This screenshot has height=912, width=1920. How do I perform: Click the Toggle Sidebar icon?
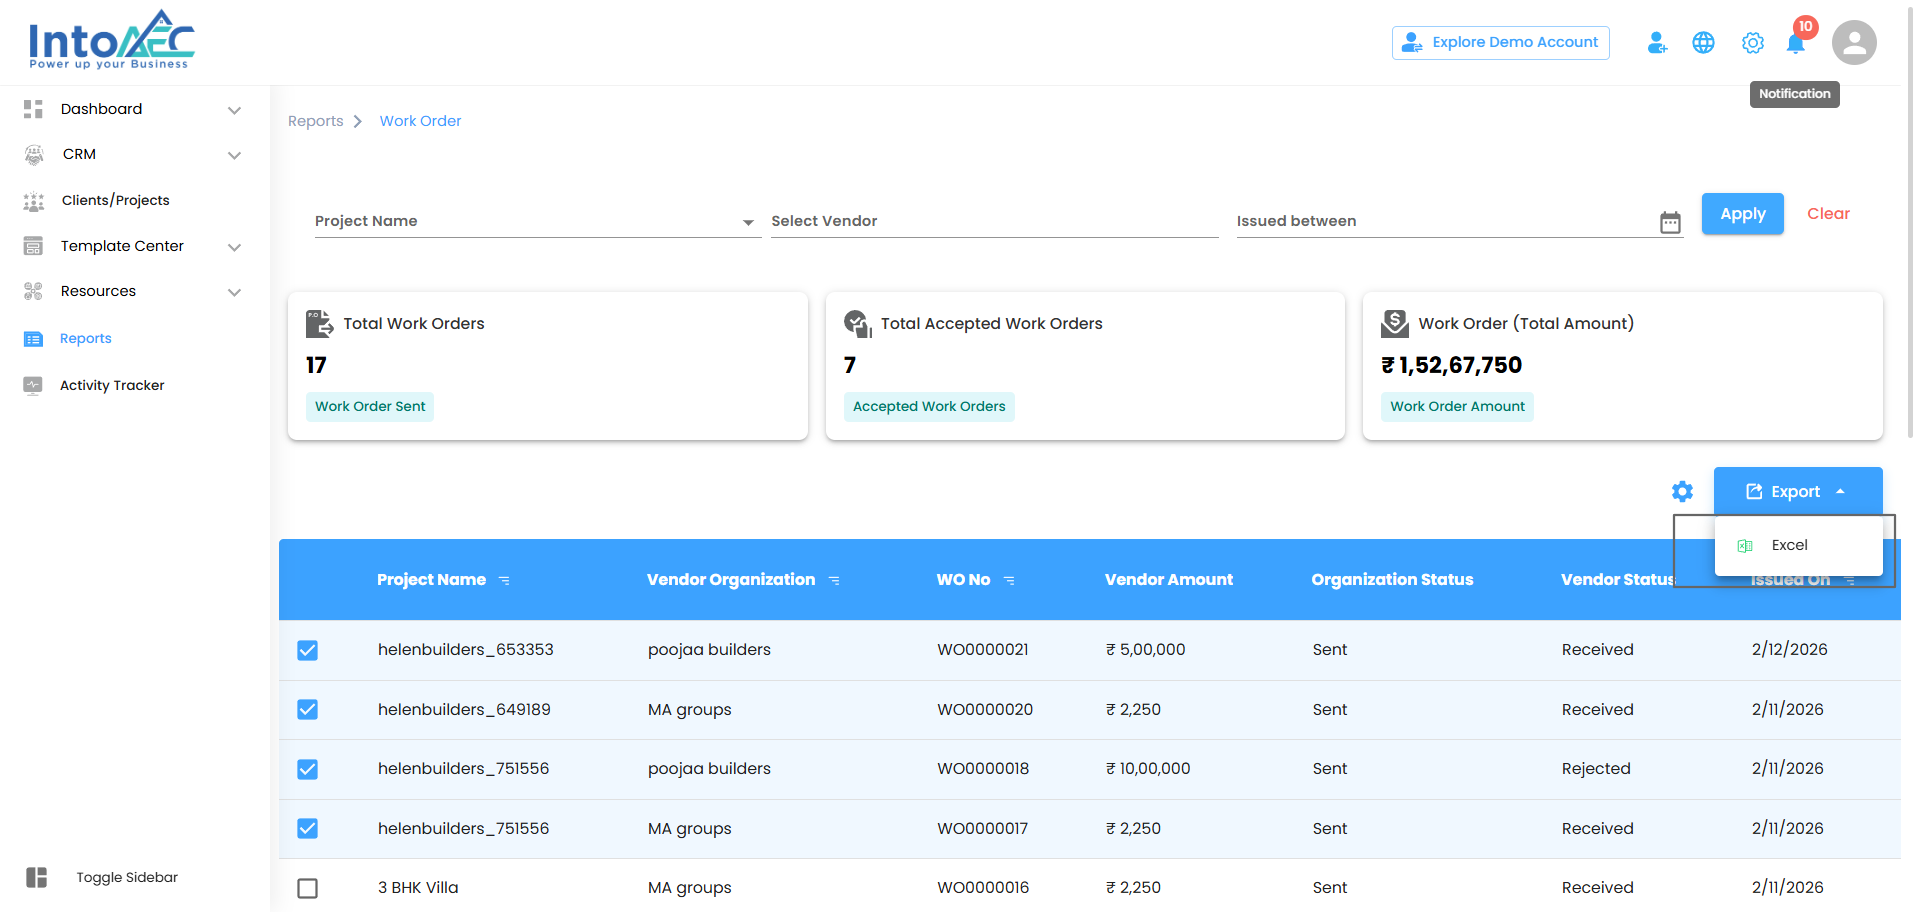point(37,877)
